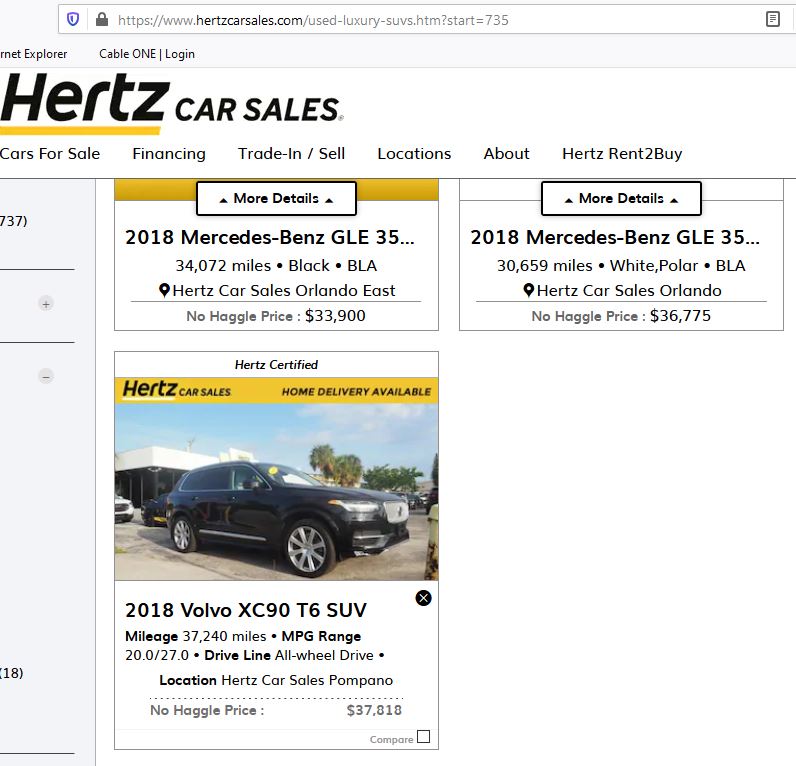Click More Details on black Mercedes GLE
796x766 pixels.
(276, 198)
